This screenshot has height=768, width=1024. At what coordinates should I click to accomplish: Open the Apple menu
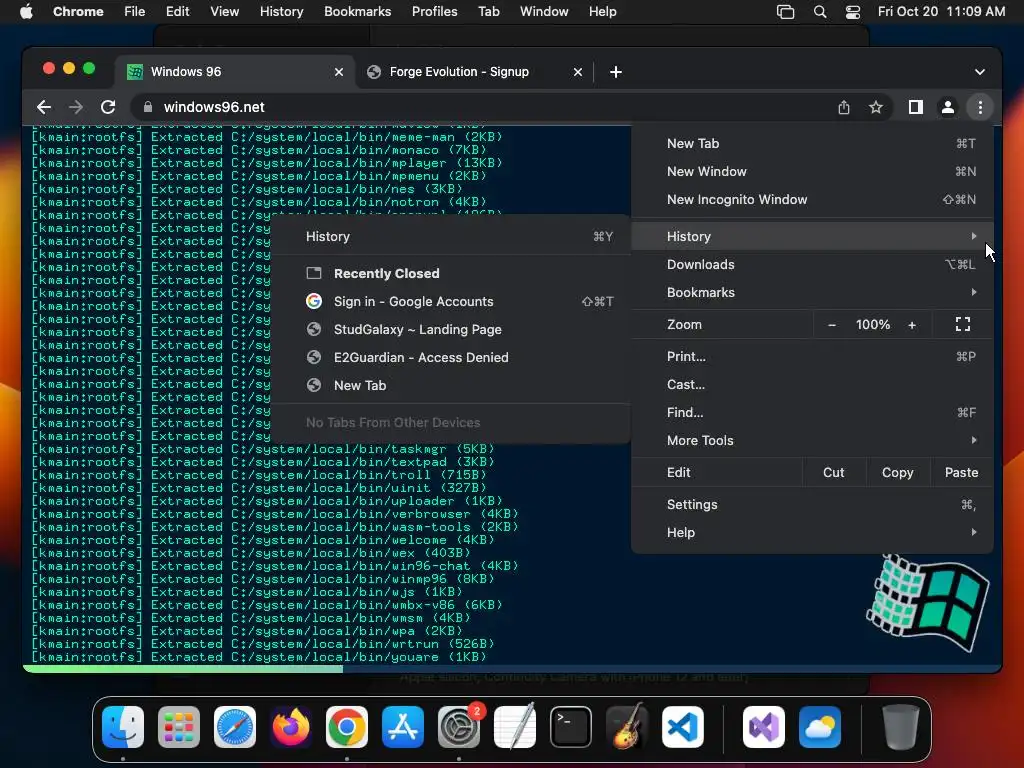click(26, 12)
